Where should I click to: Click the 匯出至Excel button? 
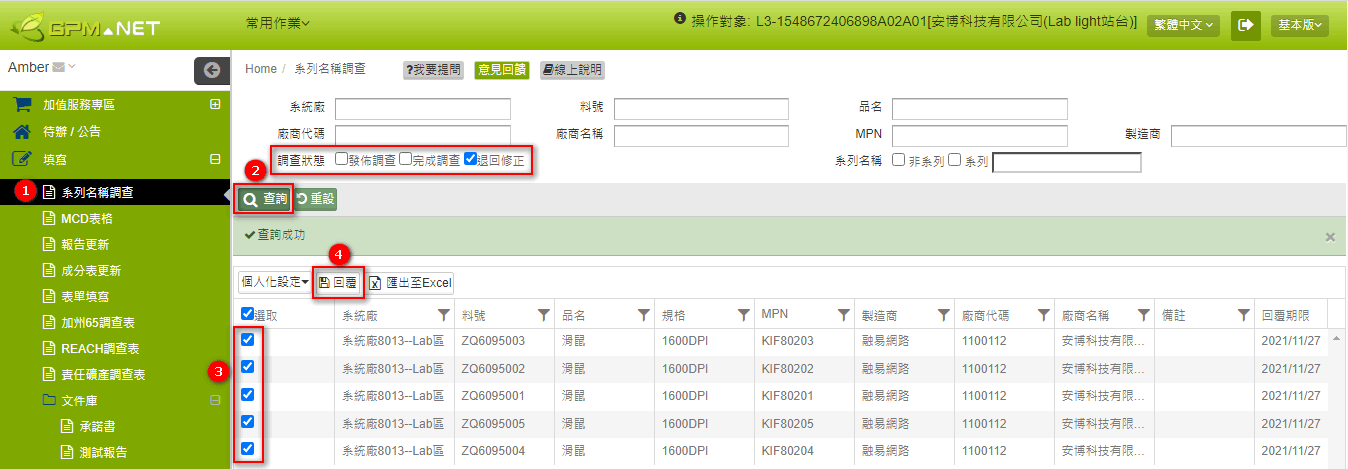[410, 283]
